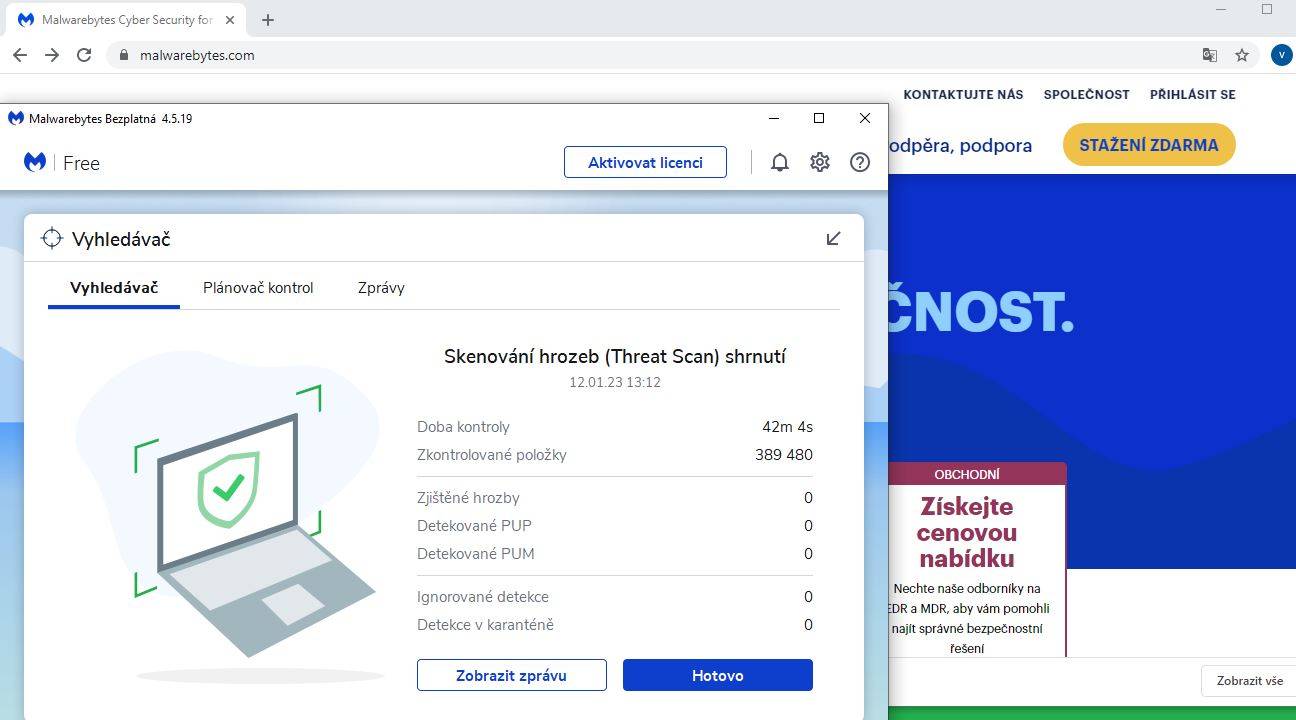Image resolution: width=1296 pixels, height=720 pixels.
Task: Reload the malwarebytes.com page
Action: 84,55
